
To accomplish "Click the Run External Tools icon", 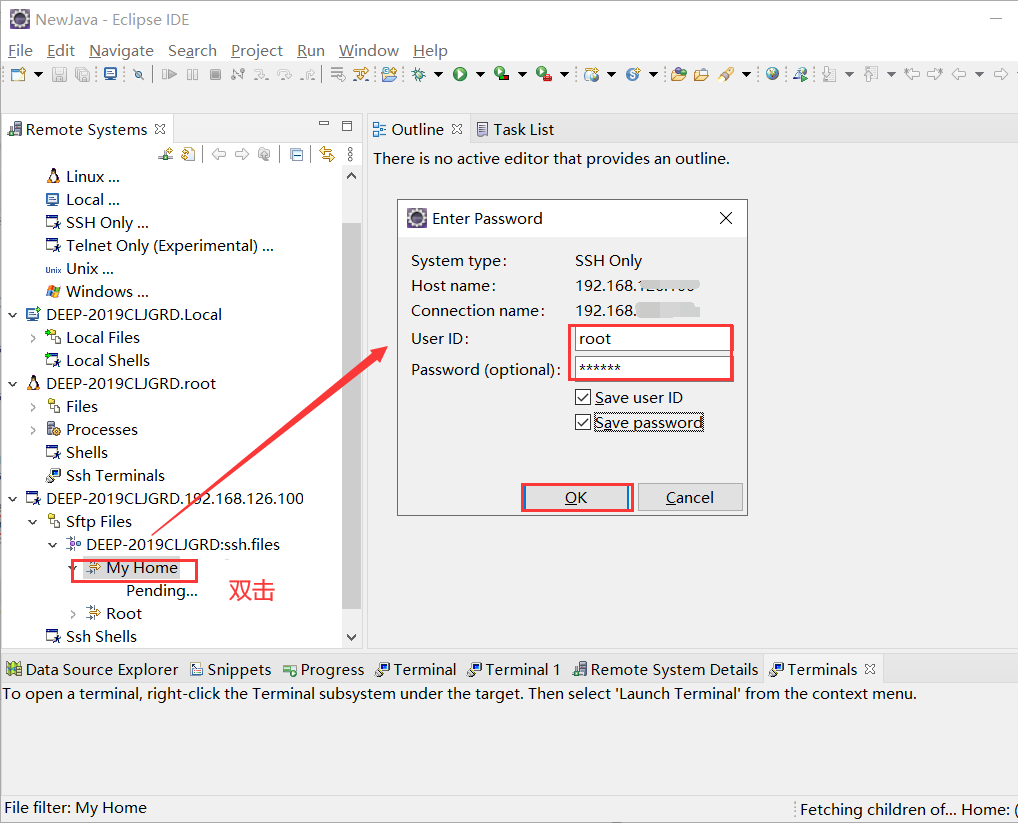I will [543, 75].
